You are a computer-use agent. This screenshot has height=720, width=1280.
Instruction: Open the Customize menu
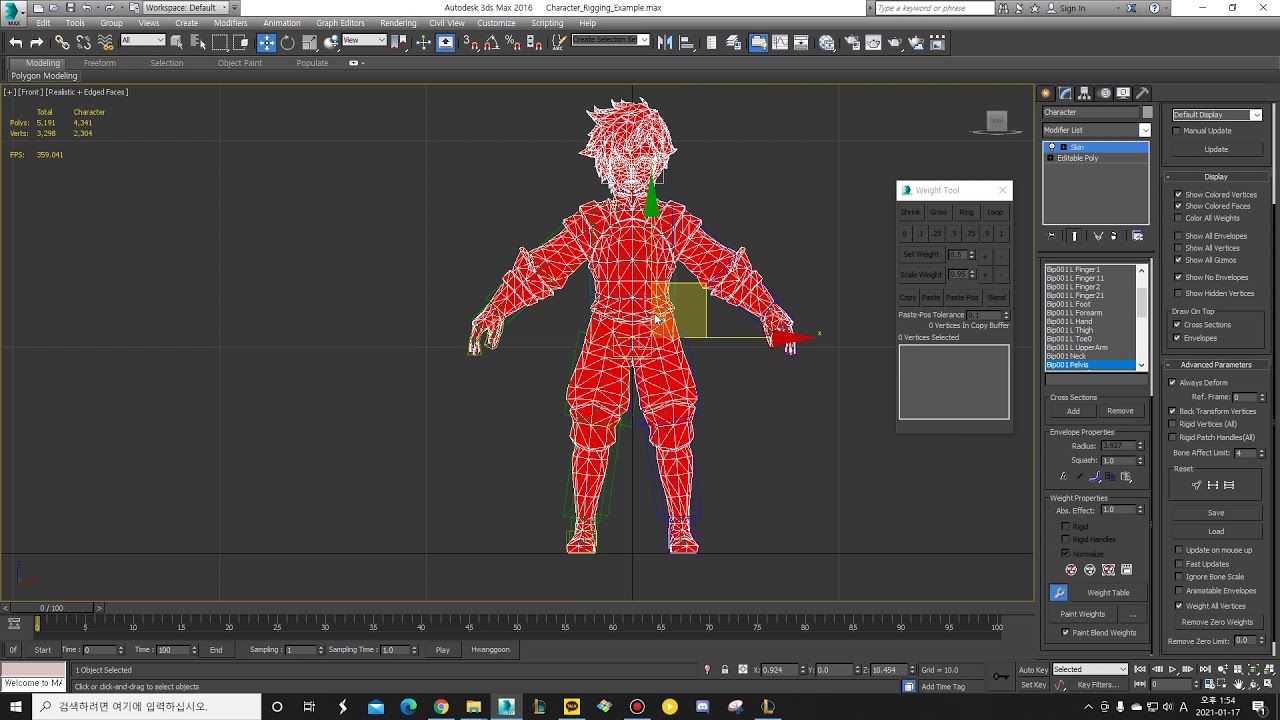(x=496, y=23)
